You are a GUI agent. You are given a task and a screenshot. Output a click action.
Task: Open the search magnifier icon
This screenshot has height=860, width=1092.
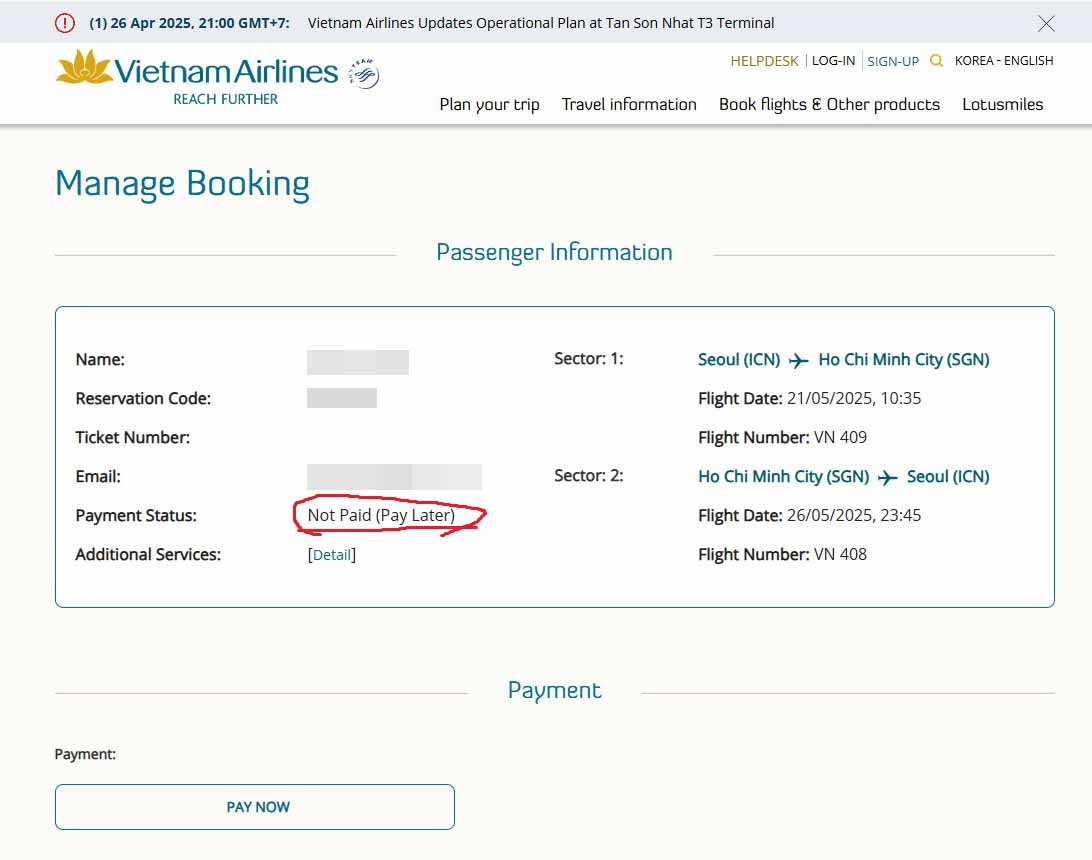[x=936, y=61]
